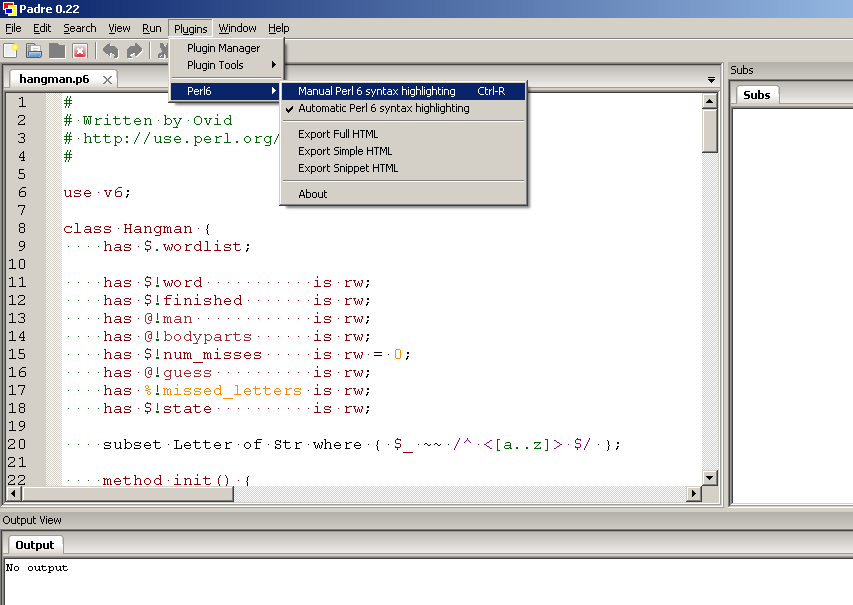The height and width of the screenshot is (605, 853).
Task: Open Plugin Manager from the Plugins menu
Action: click(223, 48)
